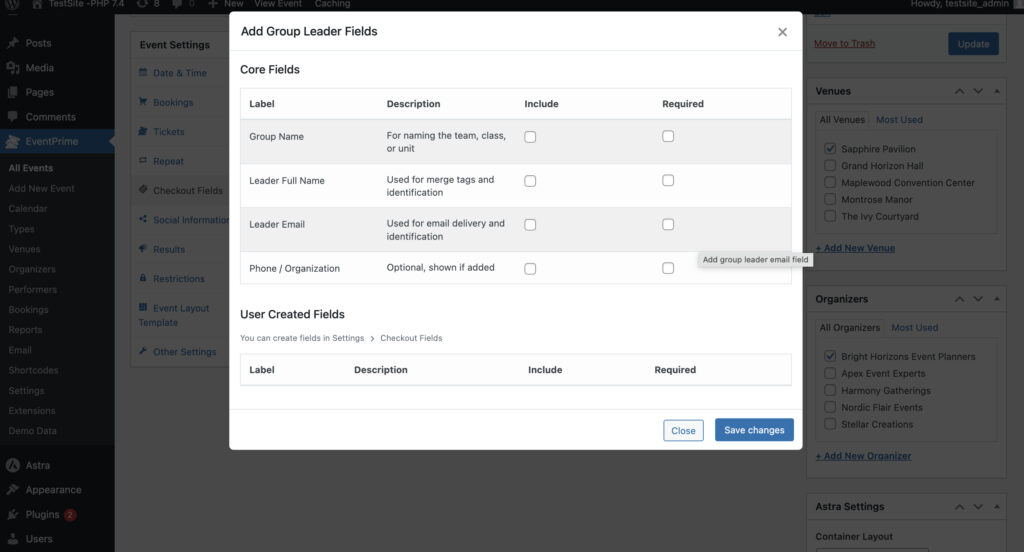The image size is (1024, 552).
Task: Switch to Most Used venues tab
Action: point(899,120)
